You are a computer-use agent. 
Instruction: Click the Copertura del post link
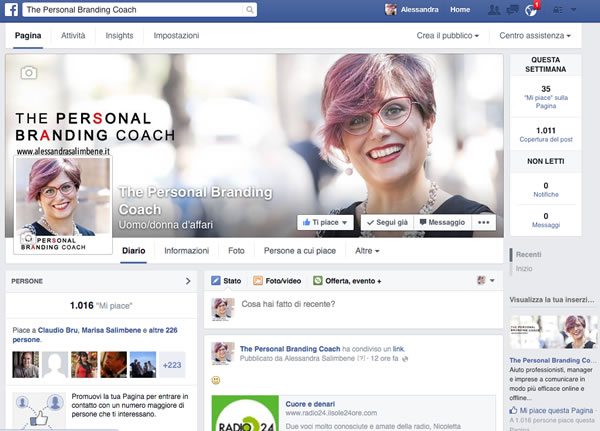[x=546, y=139]
